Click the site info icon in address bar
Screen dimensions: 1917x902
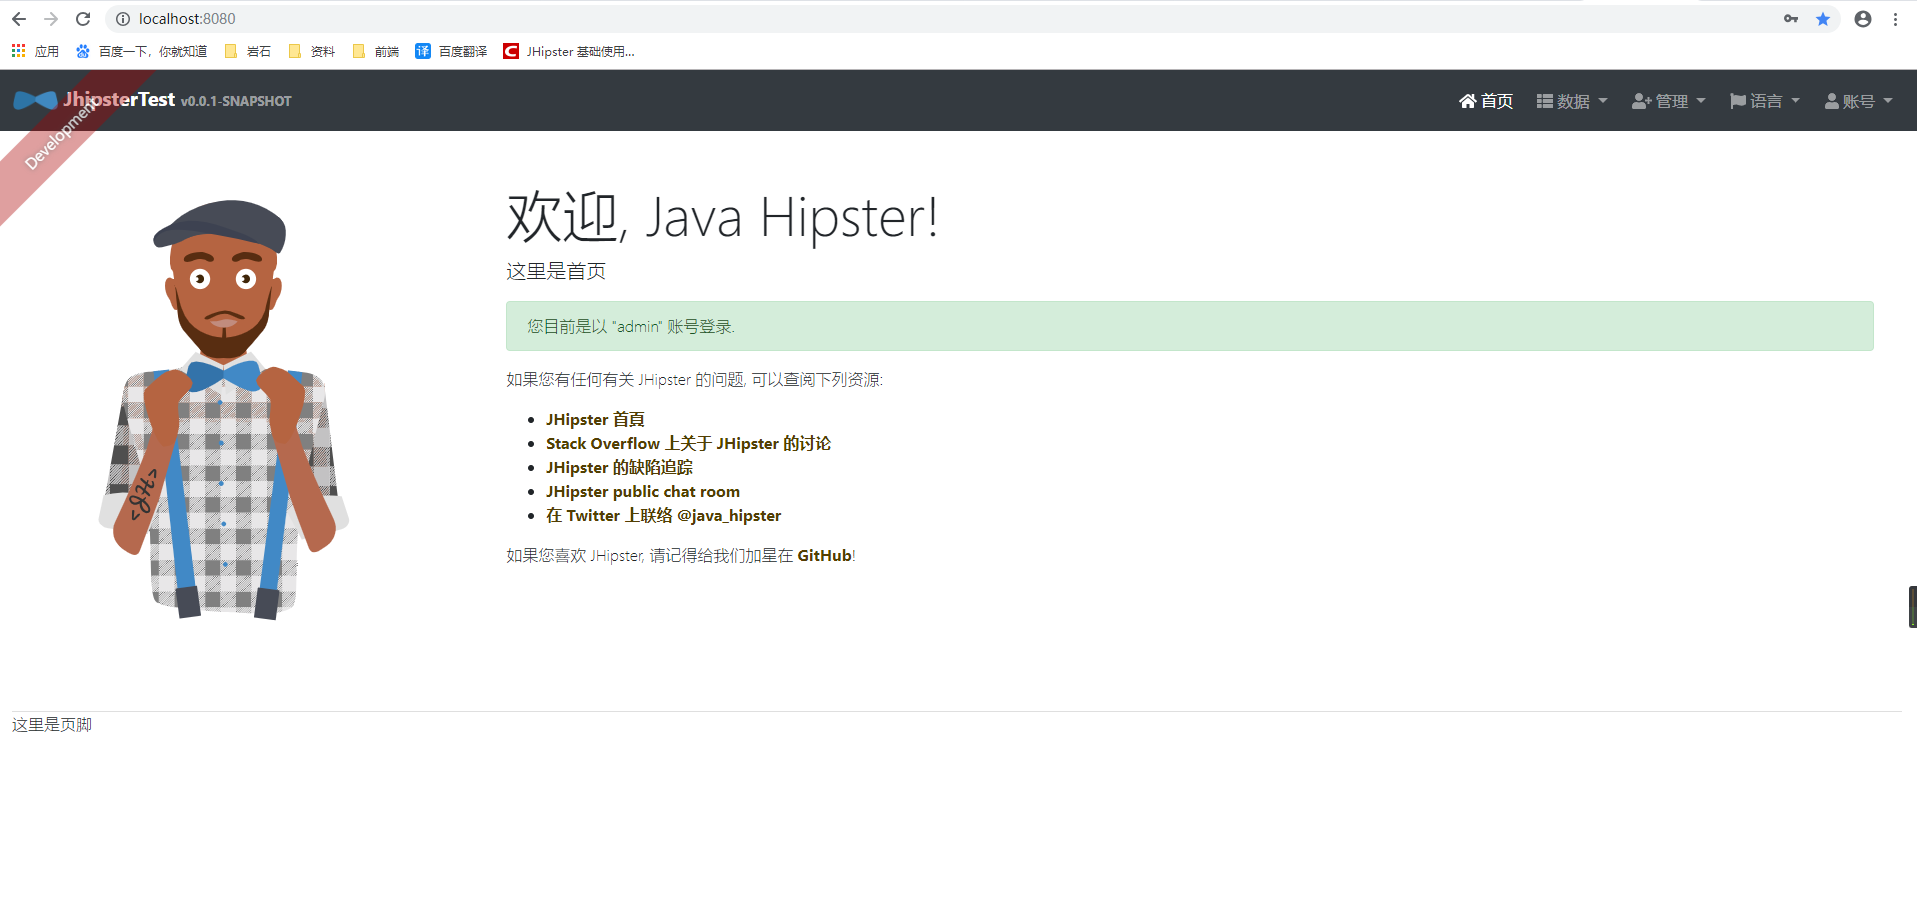[123, 19]
